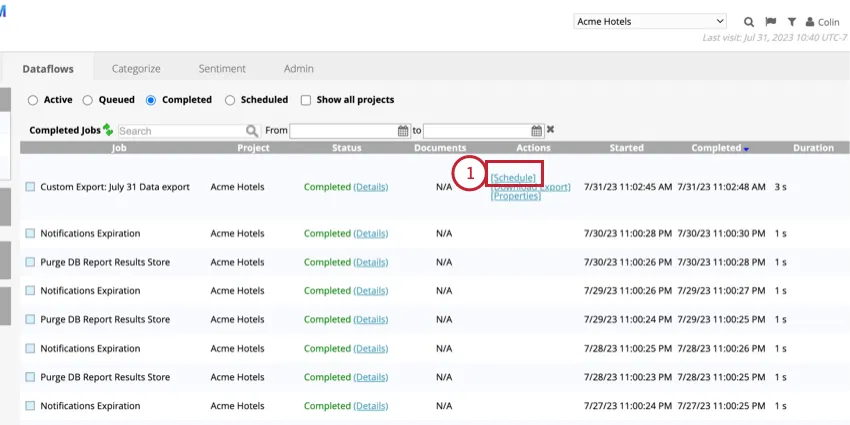Enable Show all projects checkbox
The image size is (850, 425).
[x=306, y=100]
